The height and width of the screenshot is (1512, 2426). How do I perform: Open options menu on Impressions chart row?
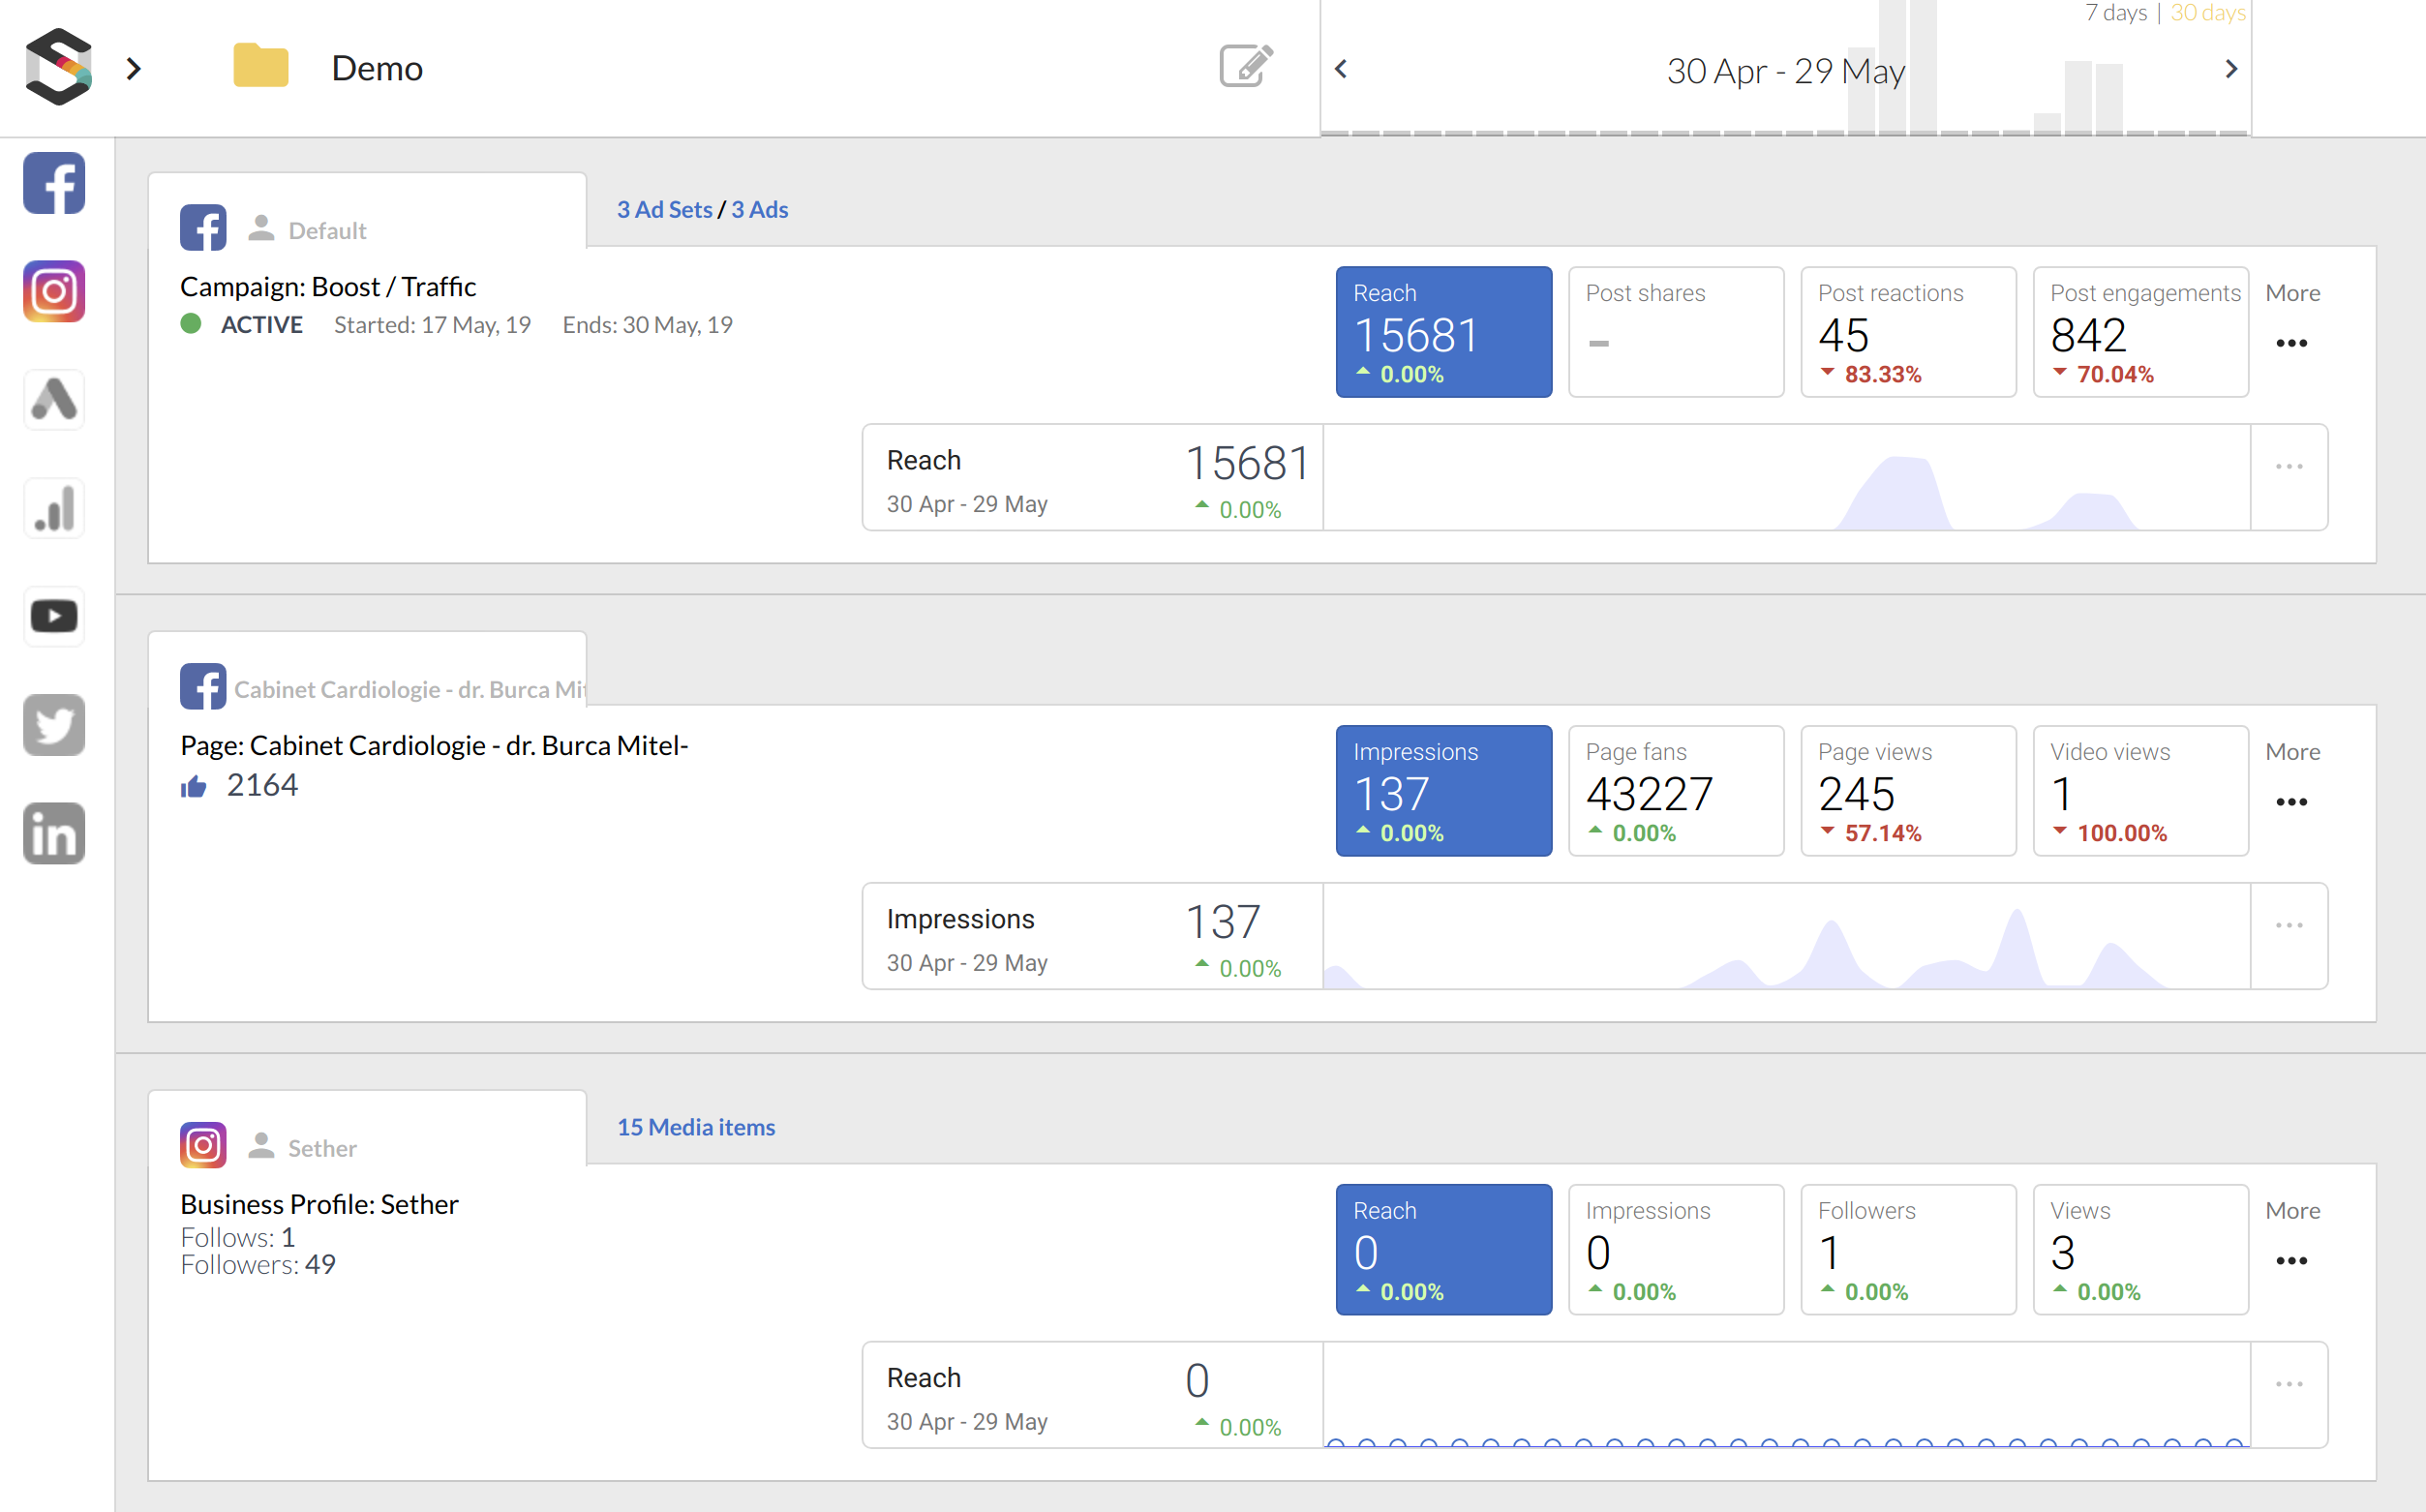click(x=2288, y=926)
